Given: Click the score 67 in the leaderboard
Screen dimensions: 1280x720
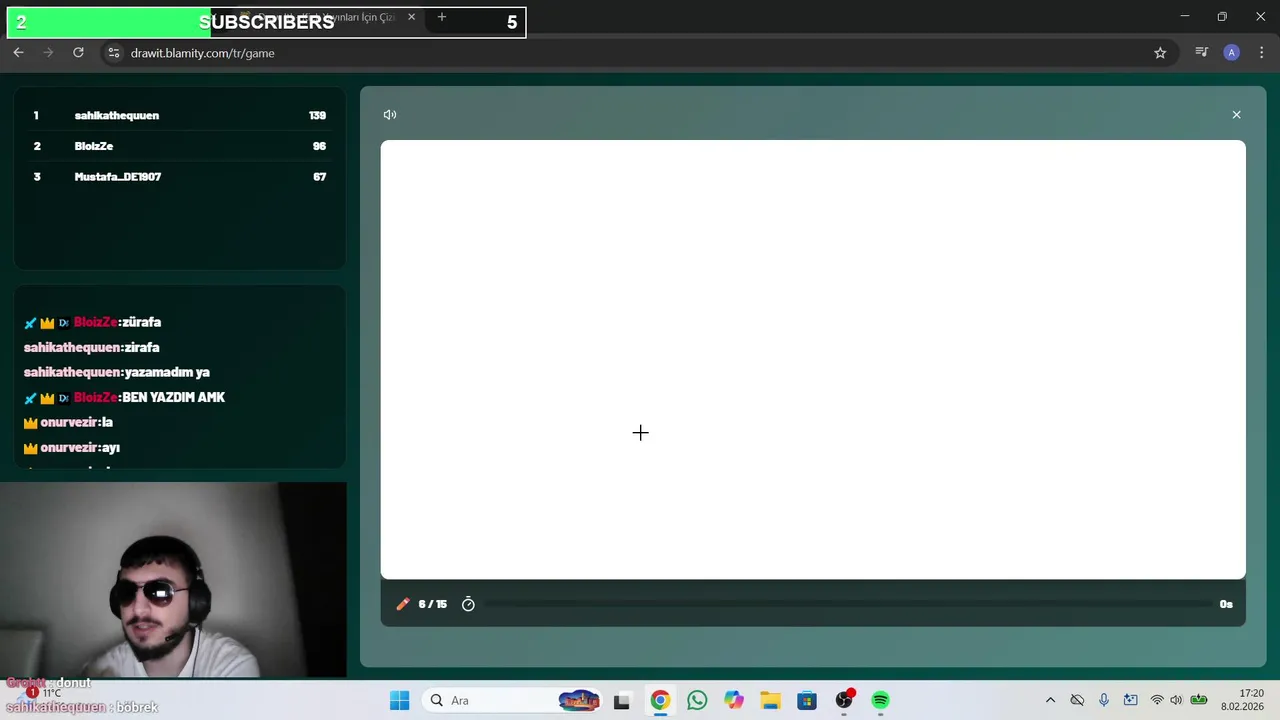Looking at the screenshot, I should (319, 177).
